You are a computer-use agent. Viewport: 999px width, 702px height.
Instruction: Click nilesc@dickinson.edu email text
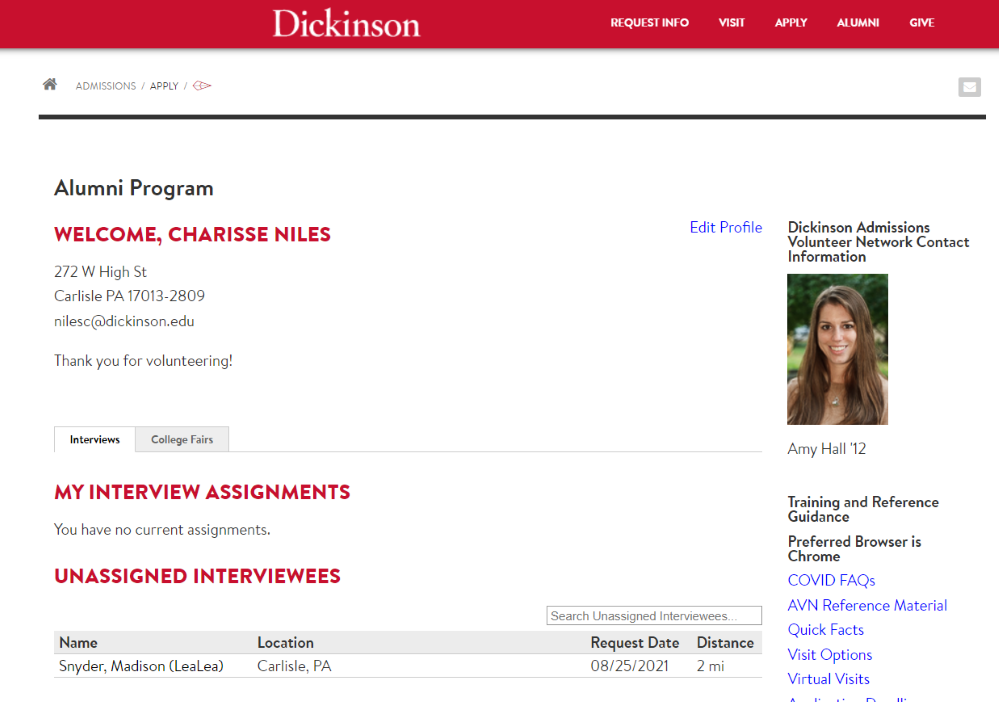pyautogui.click(x=124, y=321)
